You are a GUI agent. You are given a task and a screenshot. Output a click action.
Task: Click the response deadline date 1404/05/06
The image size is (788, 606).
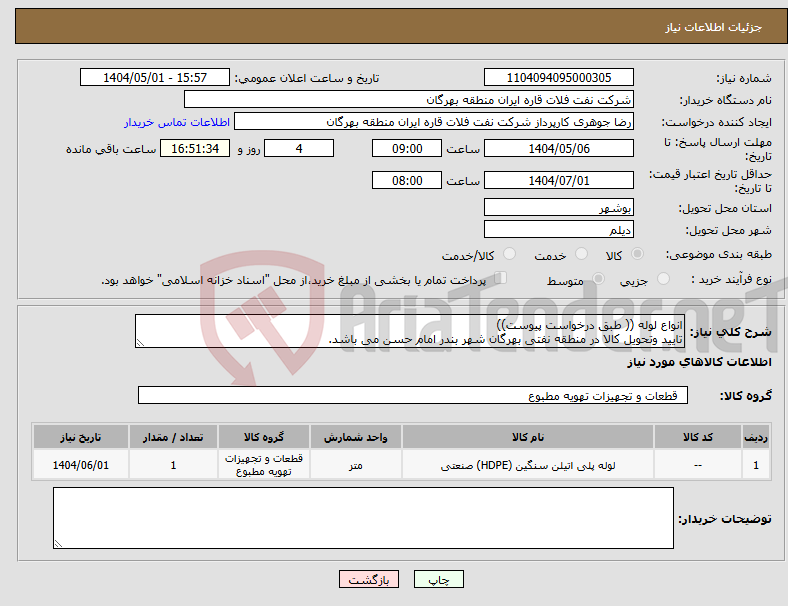point(559,148)
